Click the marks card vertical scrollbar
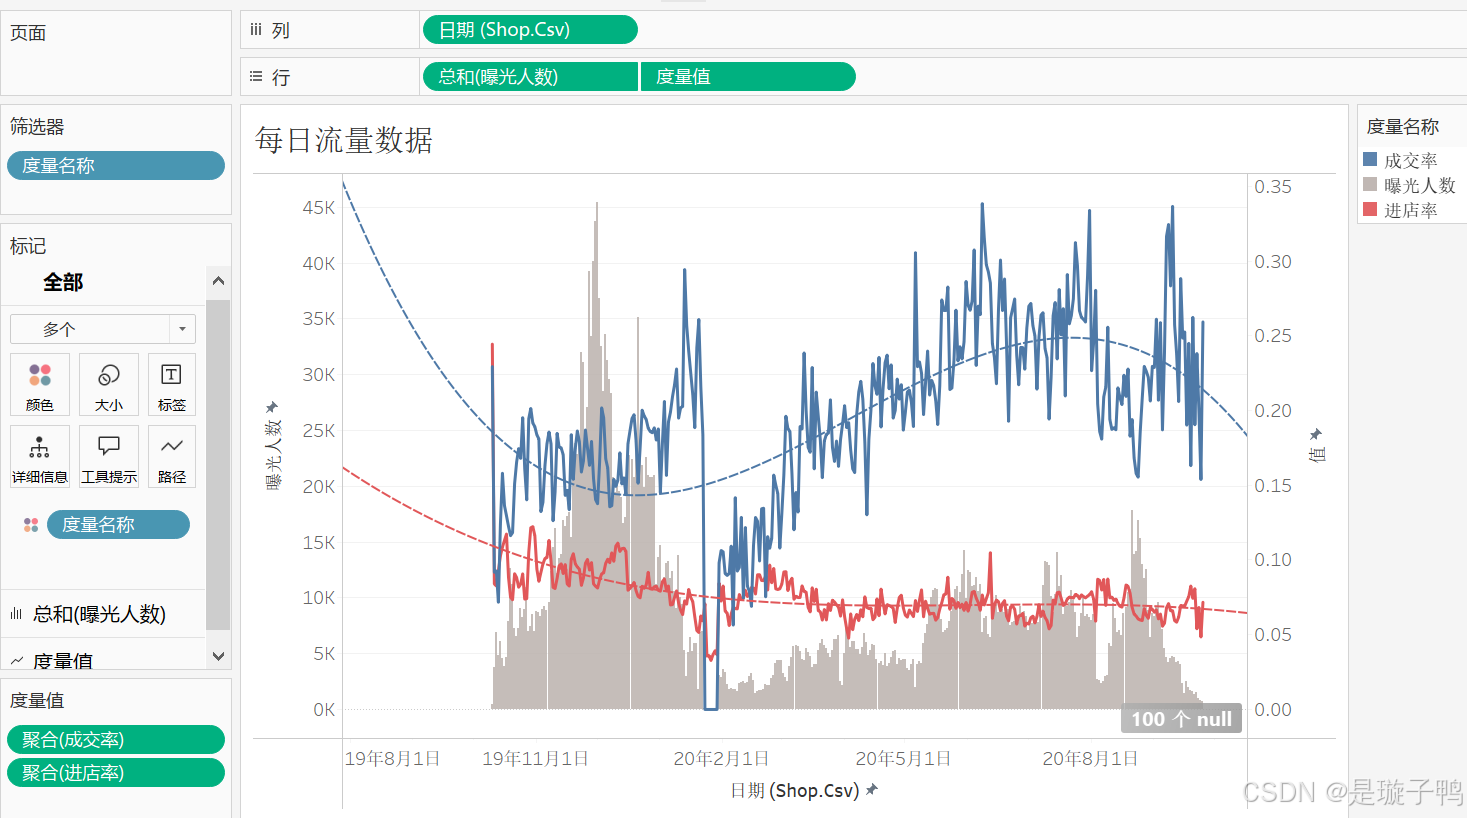 tap(218, 465)
